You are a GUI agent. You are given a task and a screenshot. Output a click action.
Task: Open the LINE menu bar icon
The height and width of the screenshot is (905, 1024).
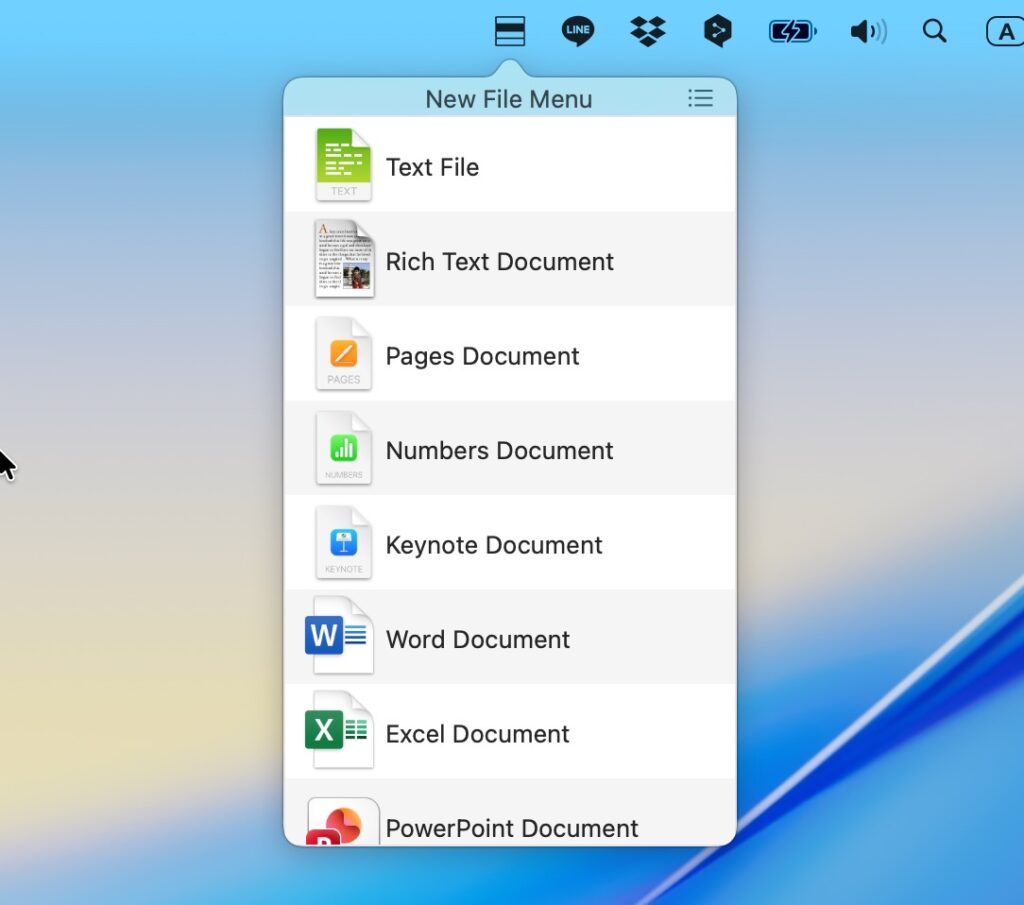tap(578, 32)
